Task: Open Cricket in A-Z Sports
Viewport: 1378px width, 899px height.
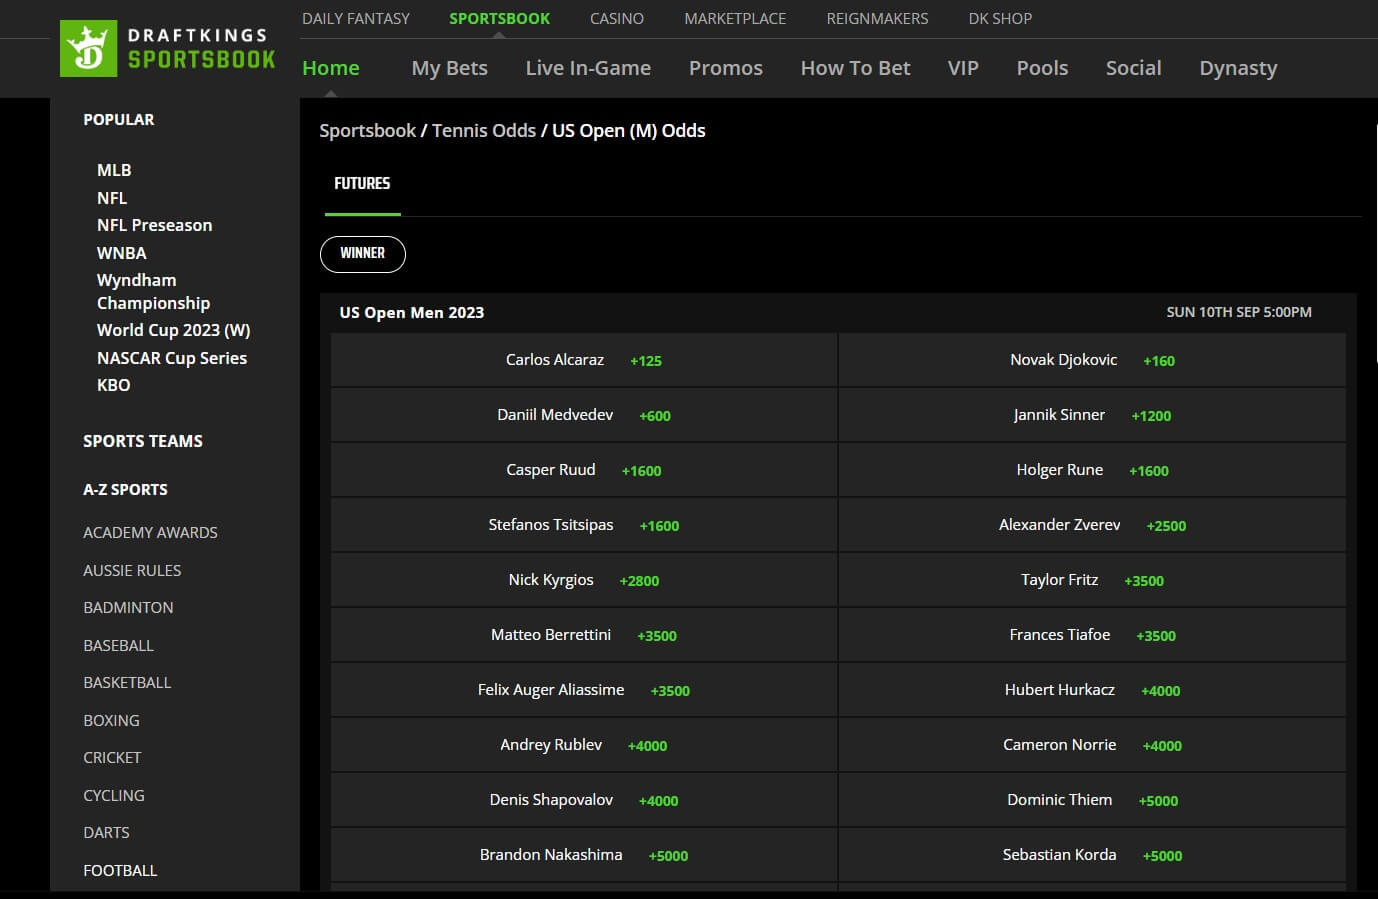Action: point(112,758)
